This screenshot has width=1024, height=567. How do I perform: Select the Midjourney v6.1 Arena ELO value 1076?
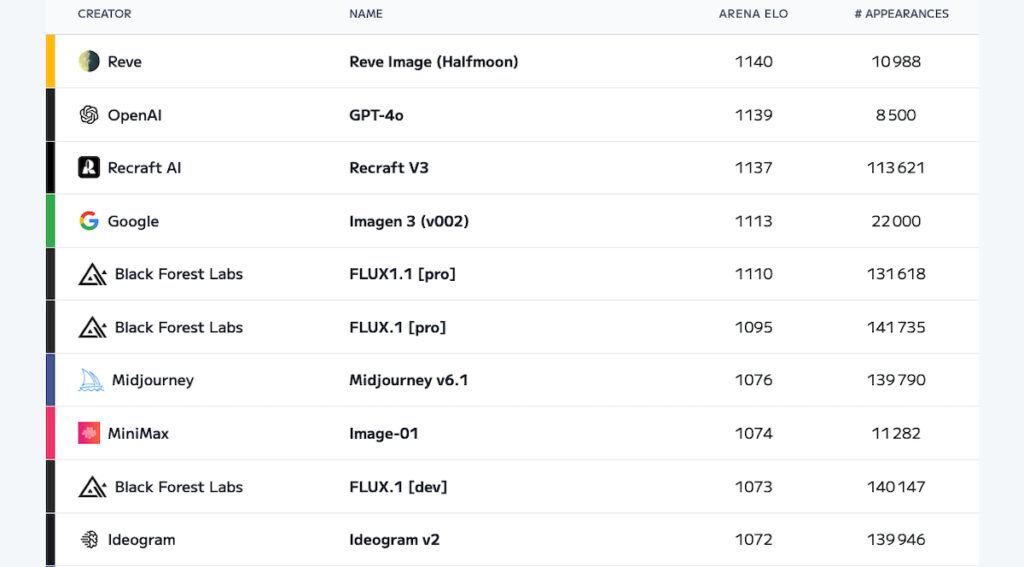coord(754,380)
